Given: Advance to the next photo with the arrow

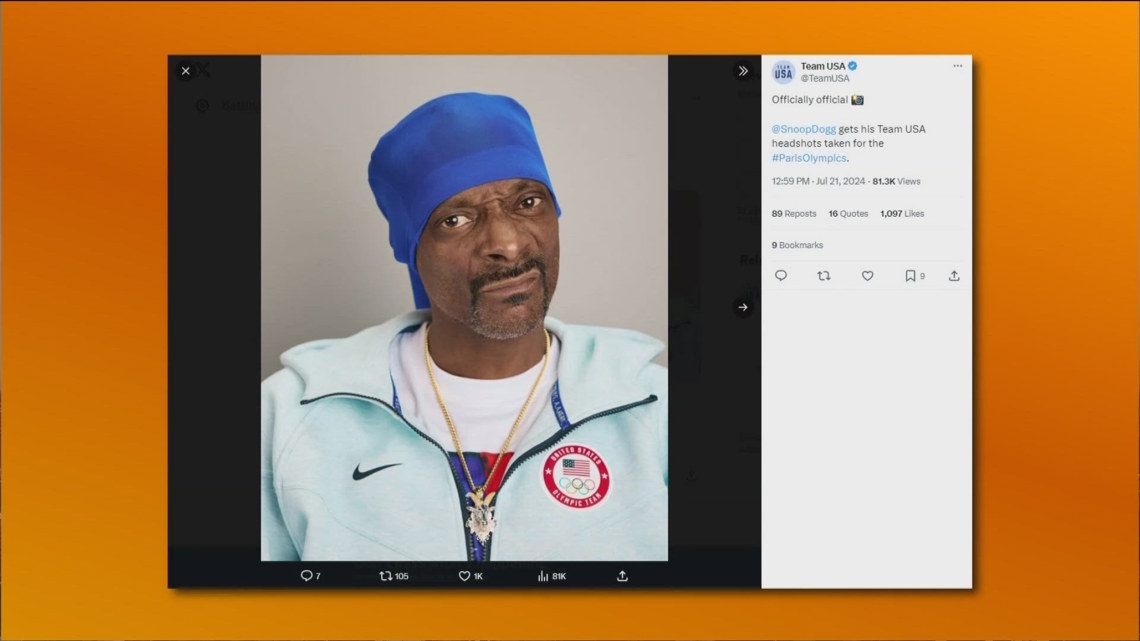Looking at the screenshot, I should coord(743,307).
